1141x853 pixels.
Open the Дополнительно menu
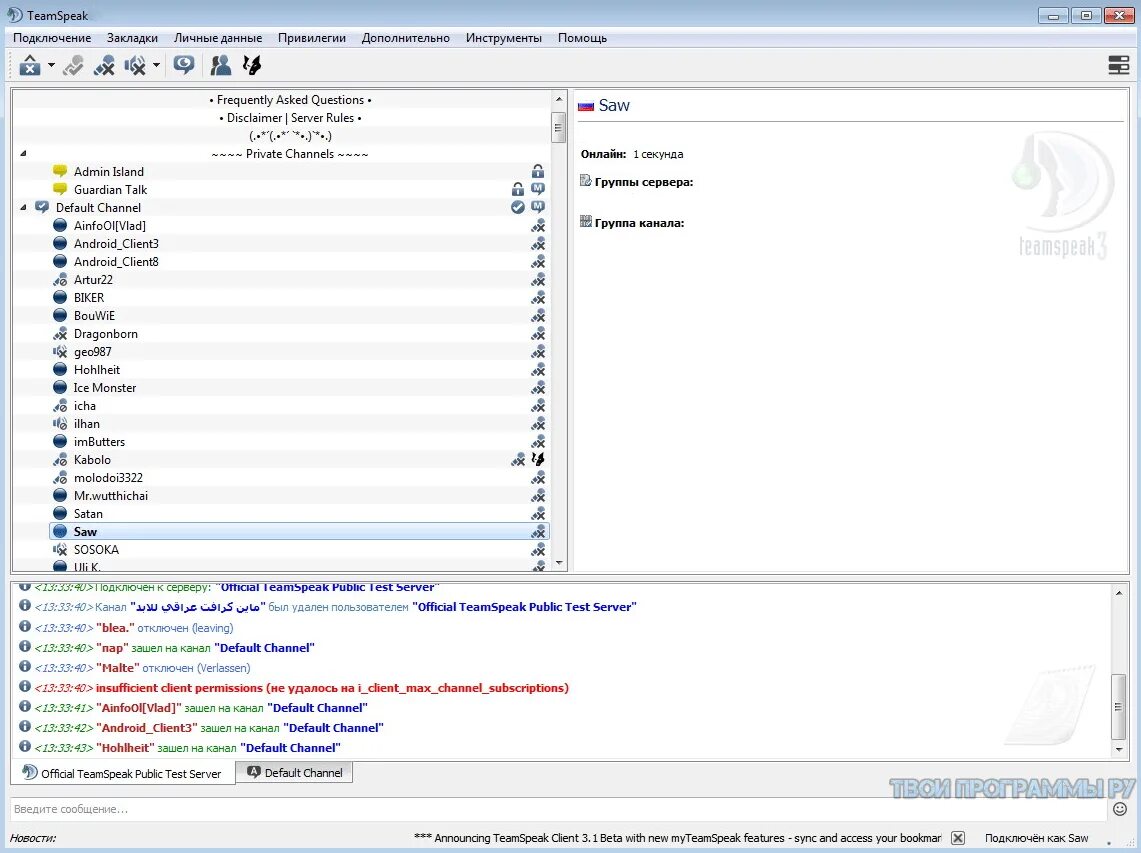pyautogui.click(x=405, y=38)
